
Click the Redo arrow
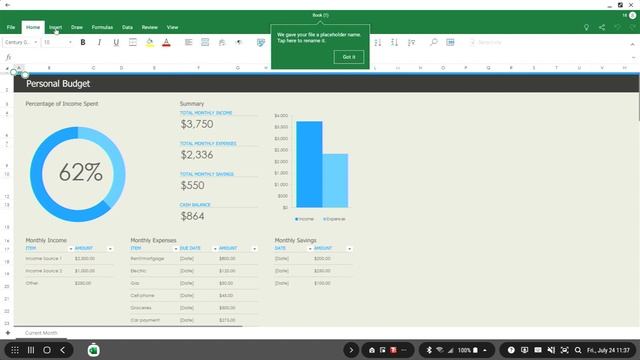pos(633,27)
